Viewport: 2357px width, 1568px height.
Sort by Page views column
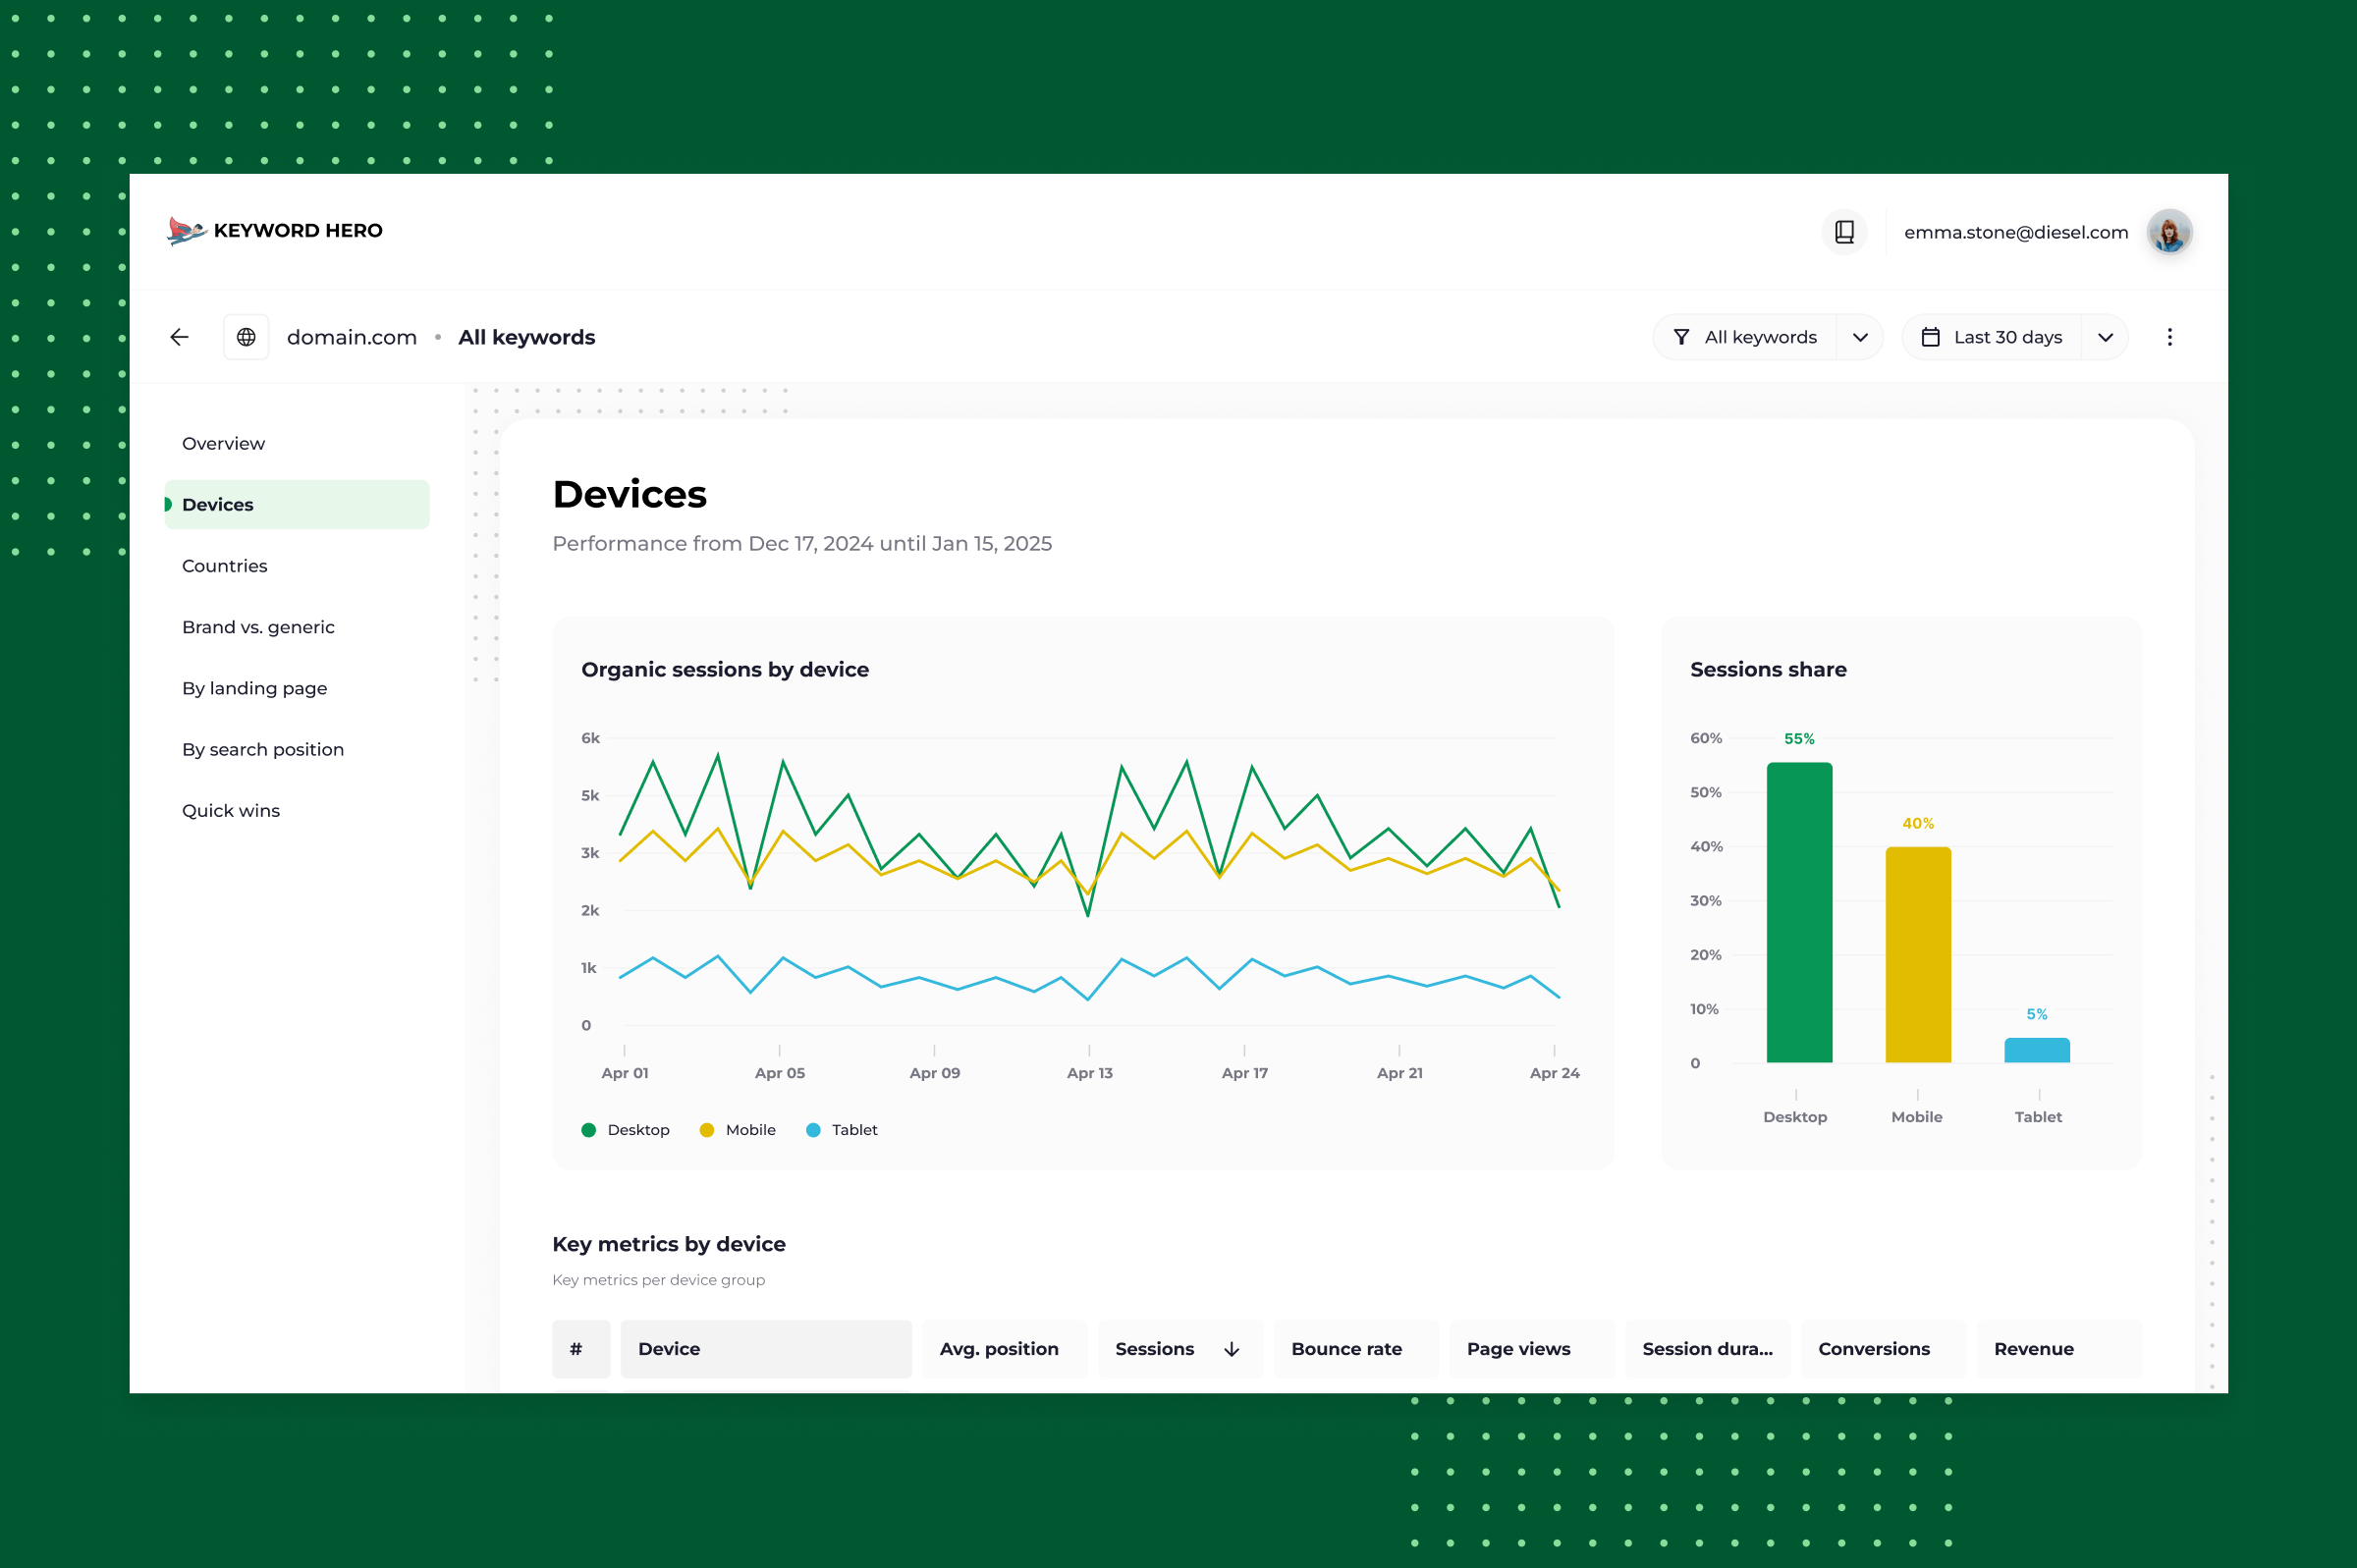tap(1532, 1349)
